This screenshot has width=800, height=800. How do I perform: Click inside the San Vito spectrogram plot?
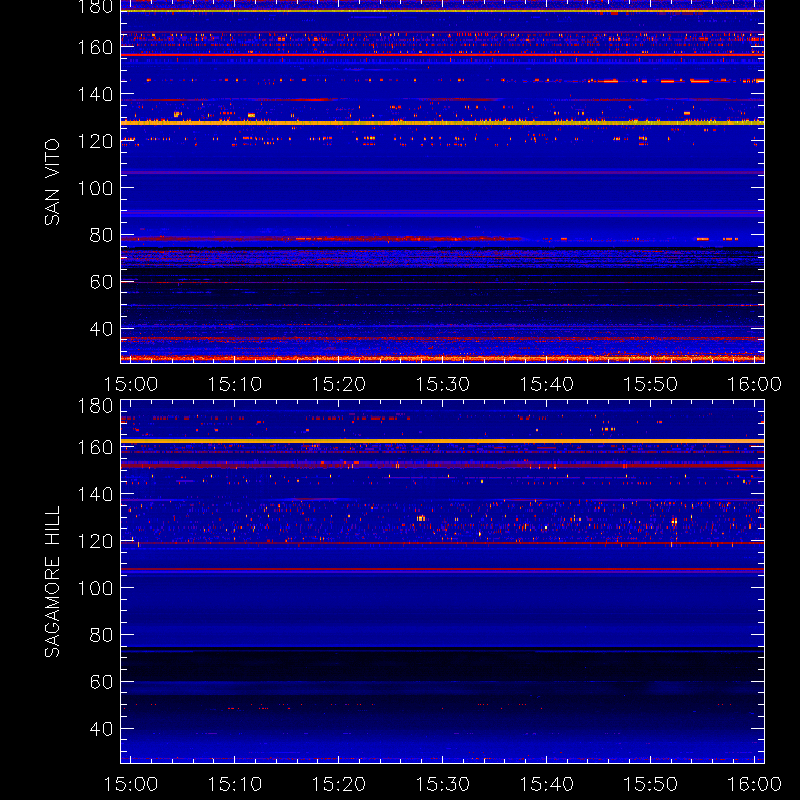pyautogui.click(x=442, y=182)
